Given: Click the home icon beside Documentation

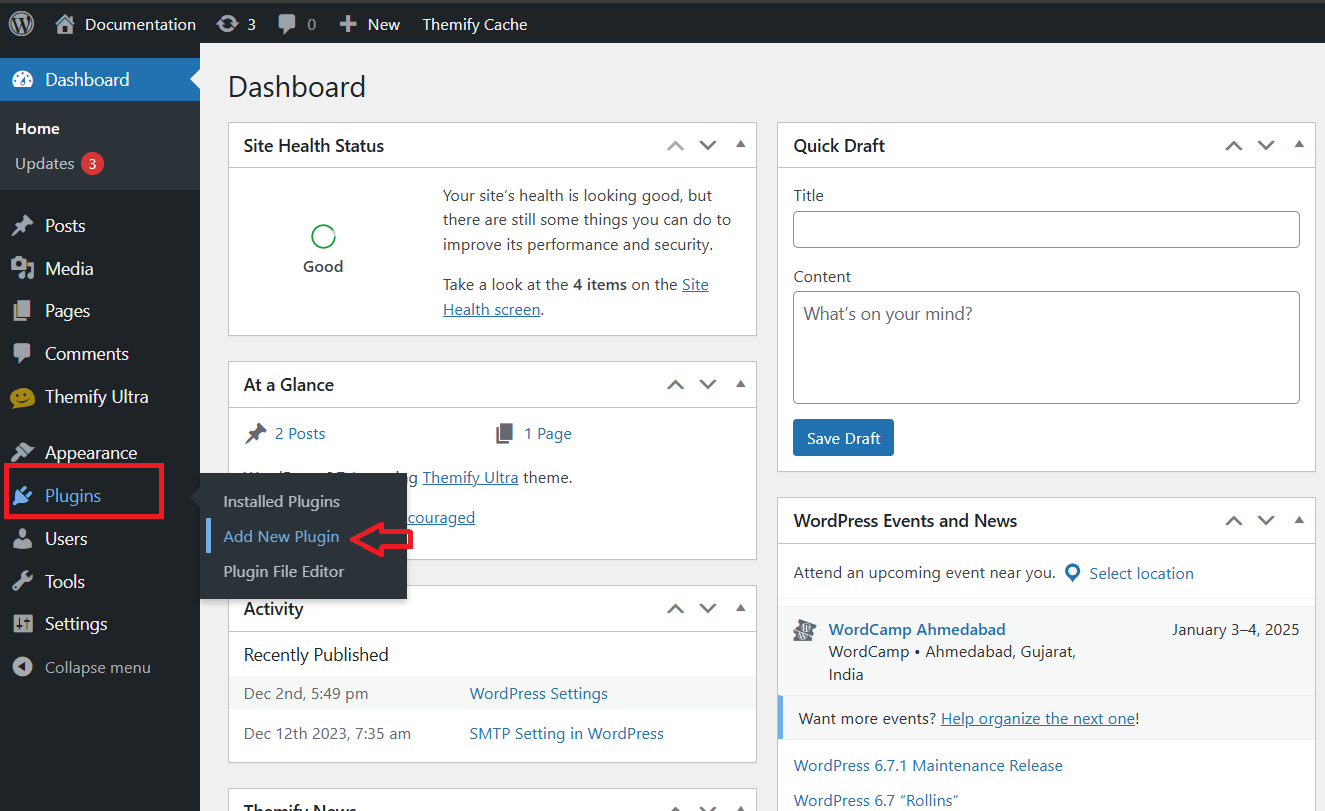Looking at the screenshot, I should [x=65, y=24].
